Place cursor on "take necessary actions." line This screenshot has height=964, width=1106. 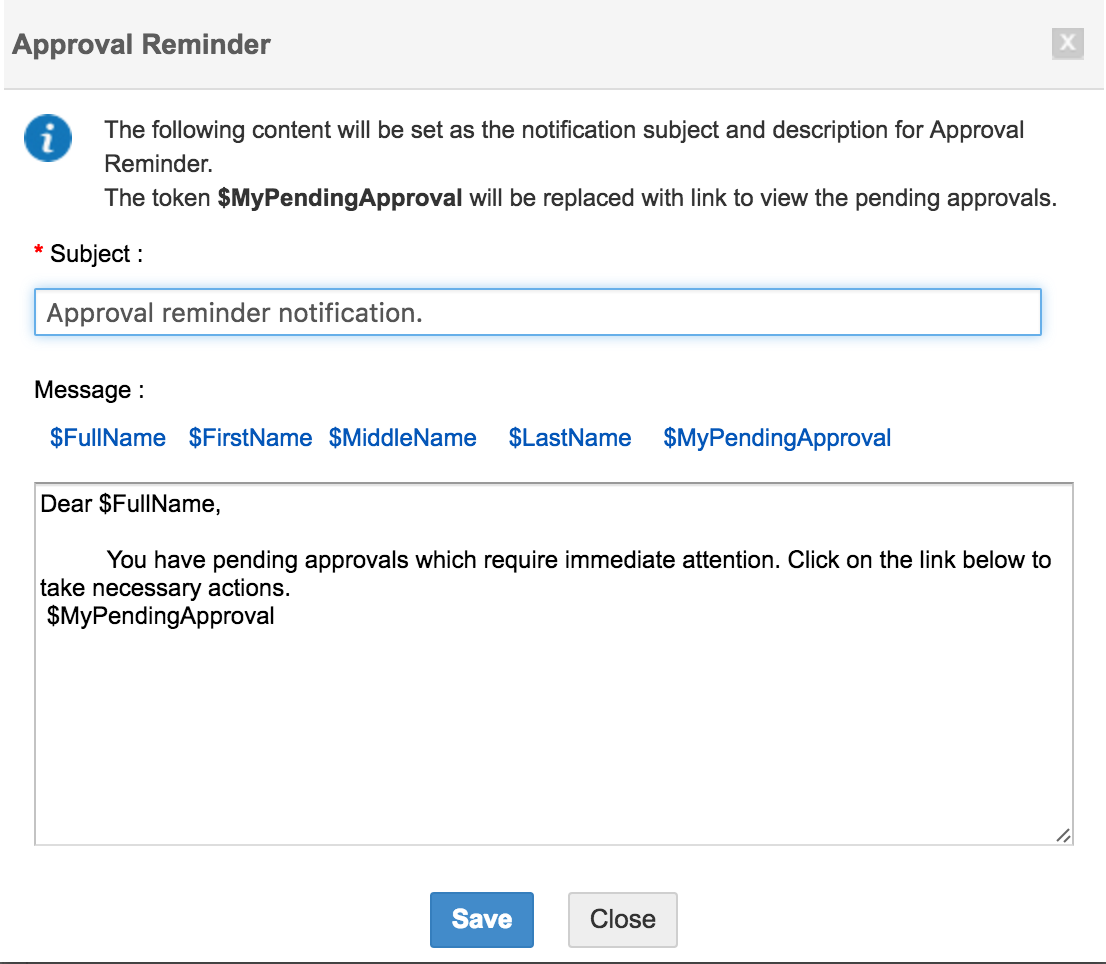click(x=165, y=588)
